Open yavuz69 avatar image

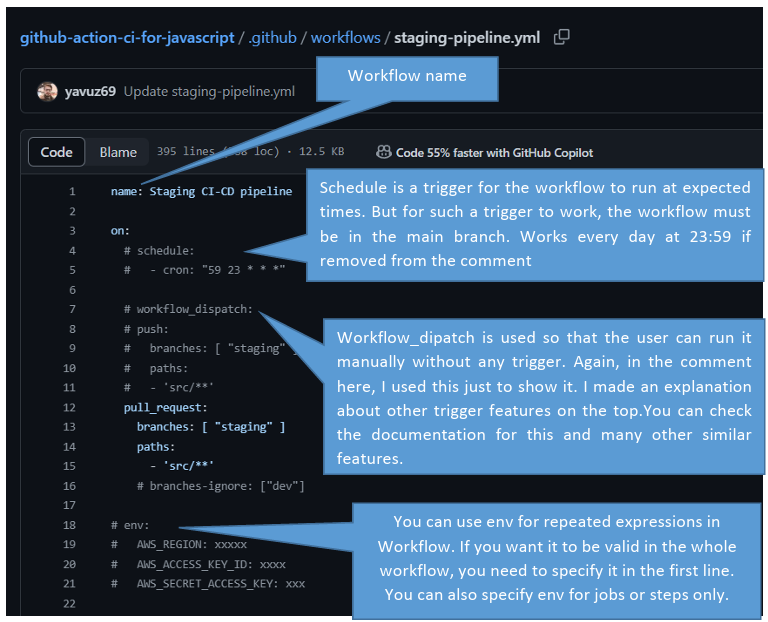47,92
